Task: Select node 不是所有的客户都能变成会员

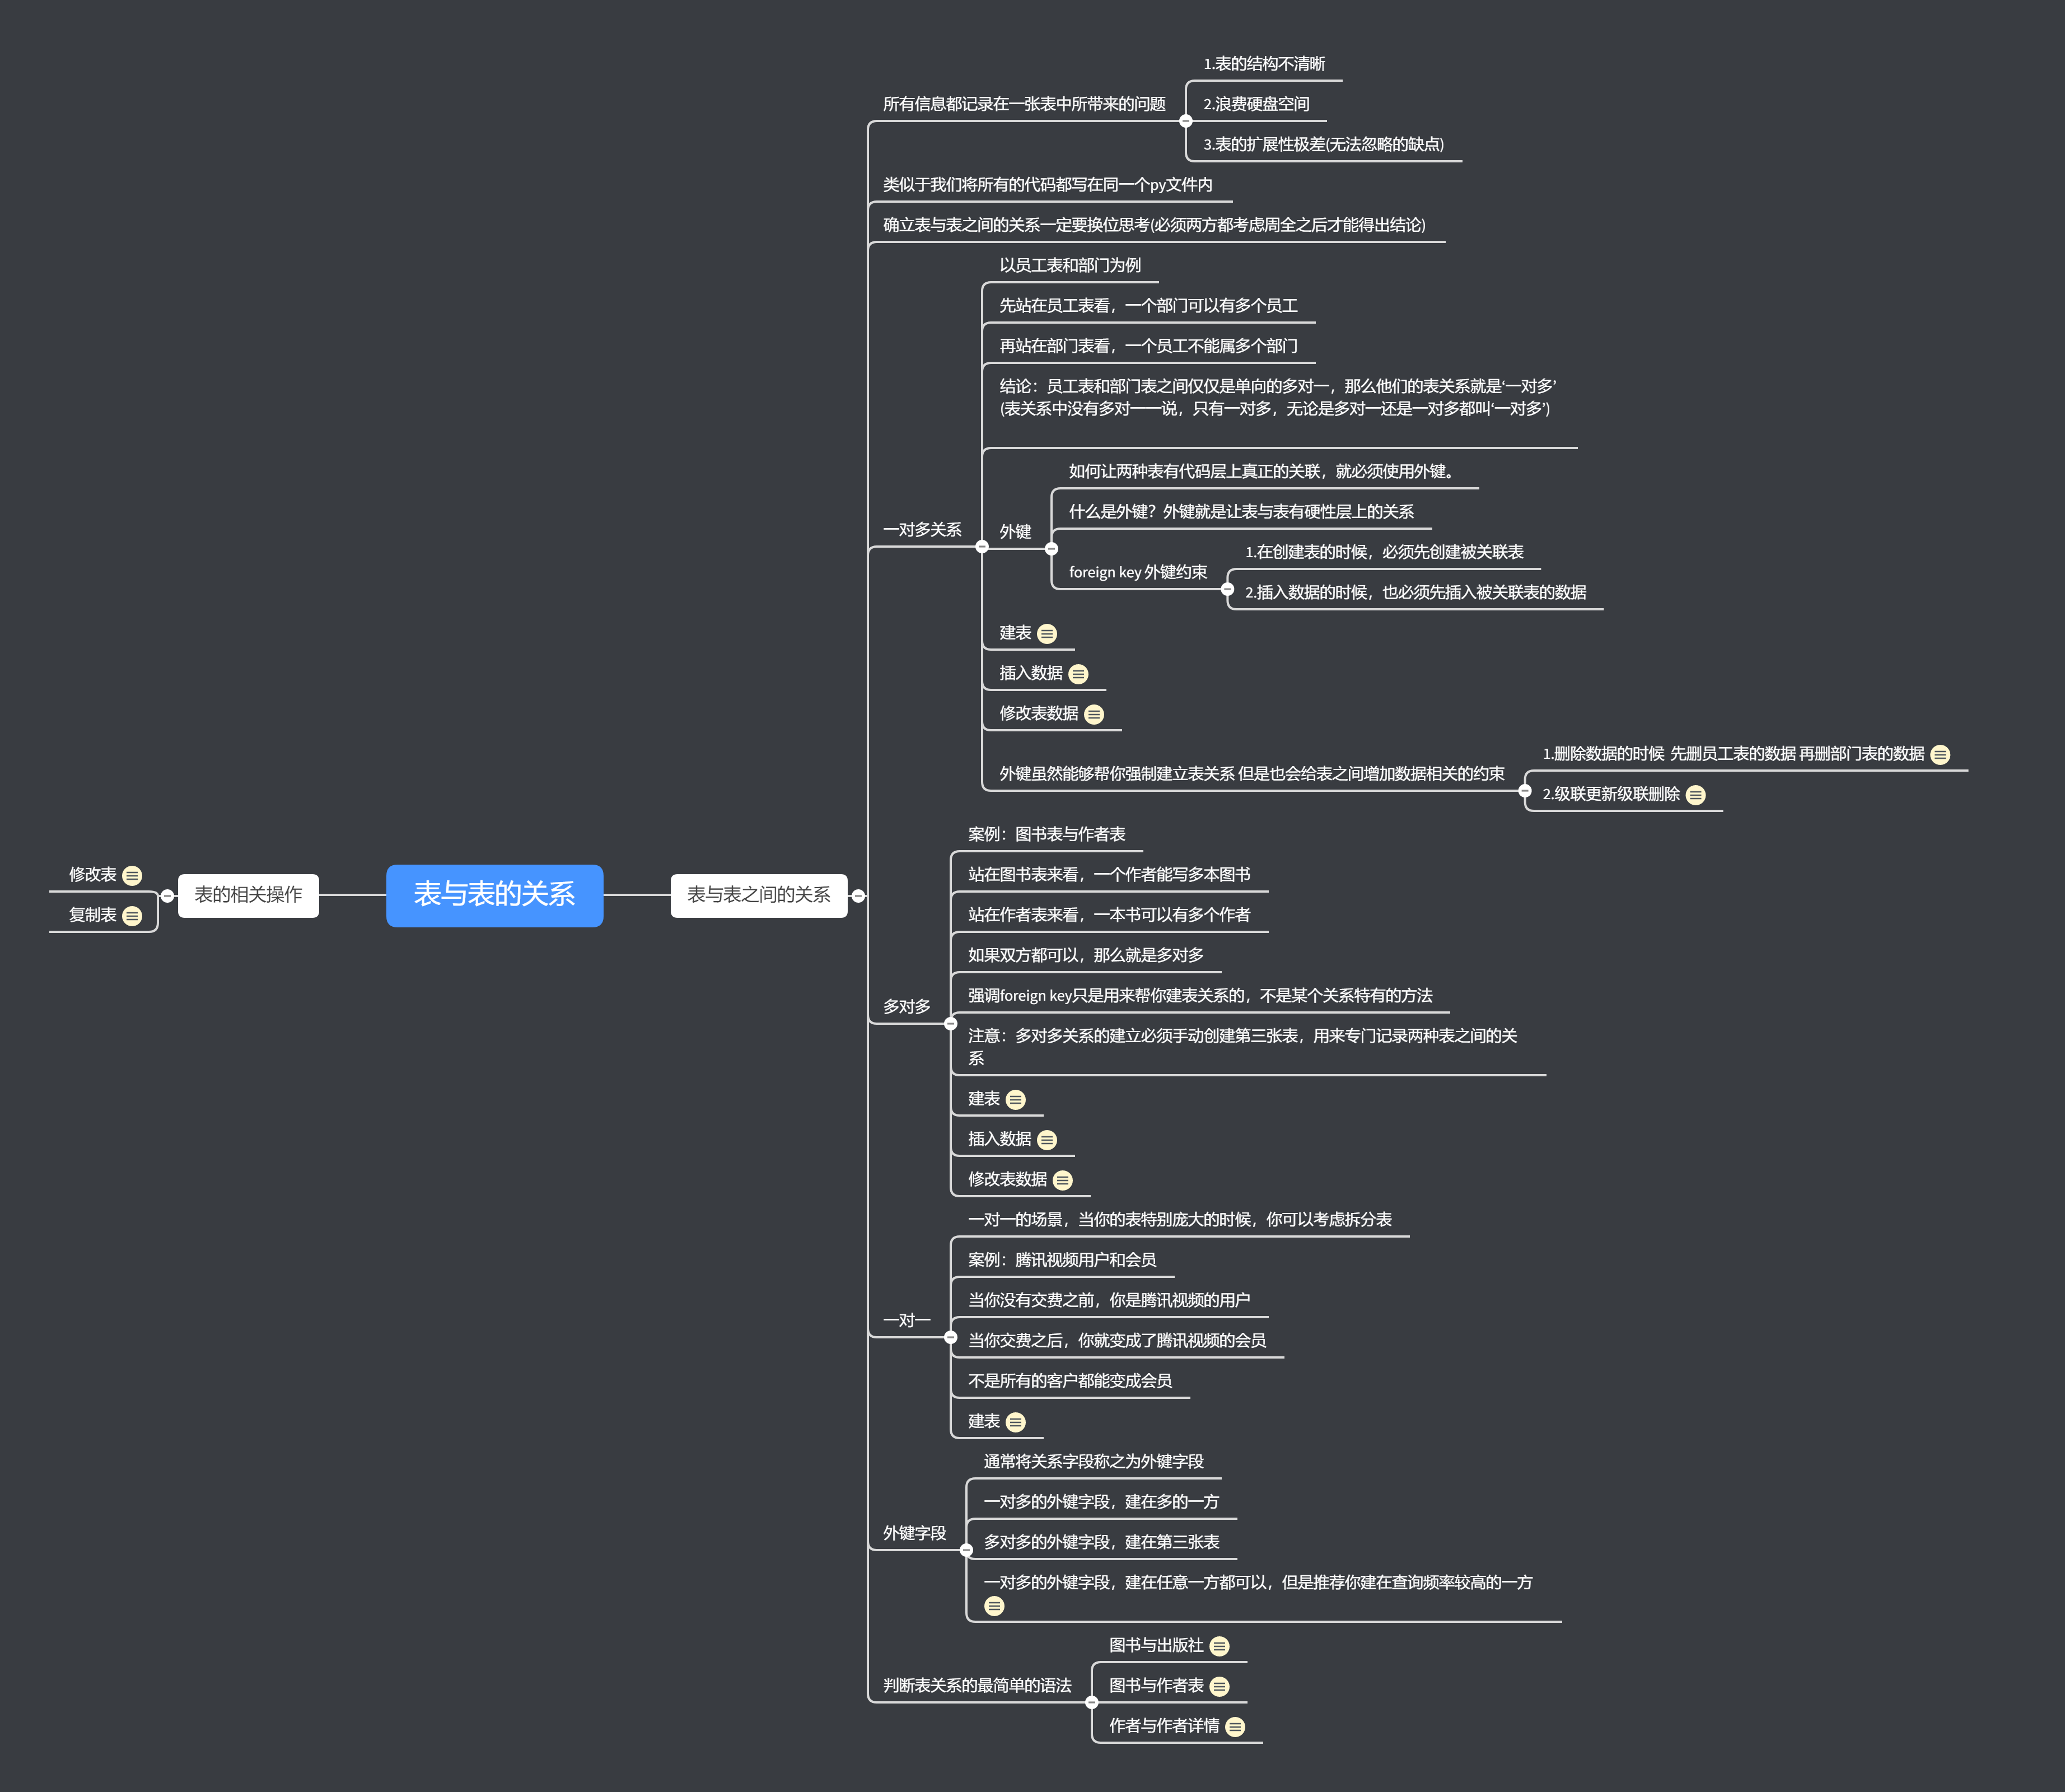Action: click(x=1069, y=1381)
